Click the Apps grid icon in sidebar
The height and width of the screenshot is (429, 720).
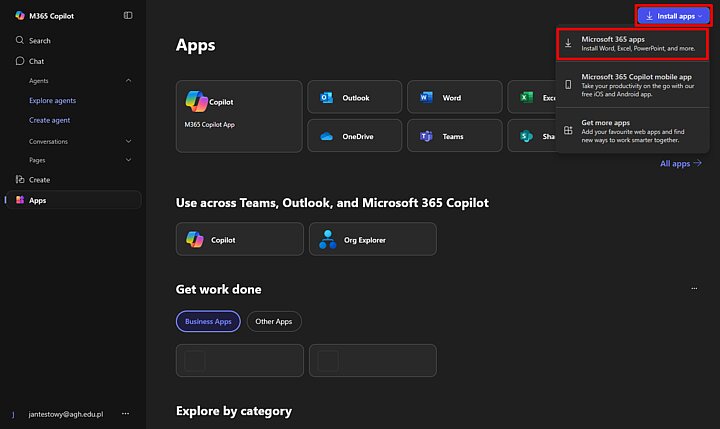pyautogui.click(x=20, y=200)
